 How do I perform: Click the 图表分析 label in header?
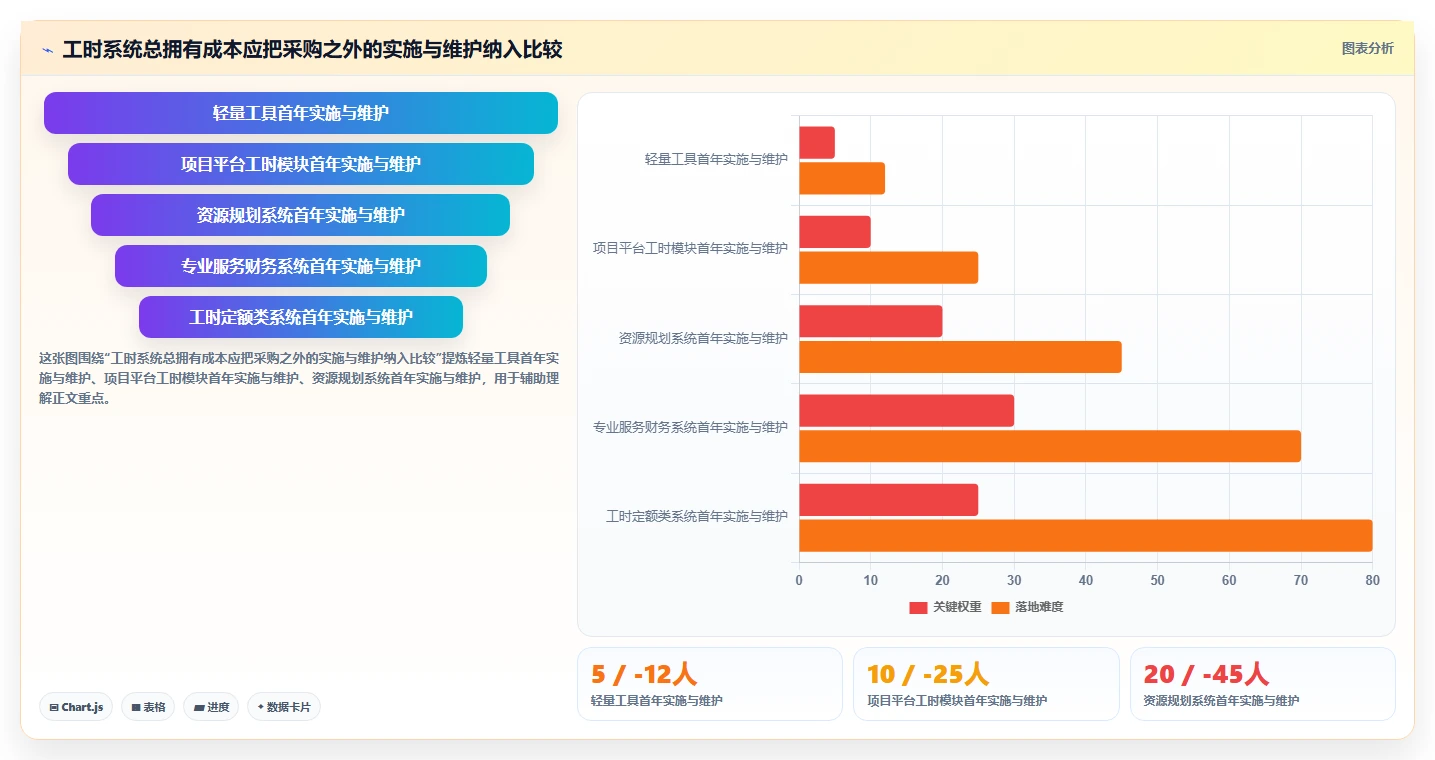pyautogui.click(x=1367, y=48)
